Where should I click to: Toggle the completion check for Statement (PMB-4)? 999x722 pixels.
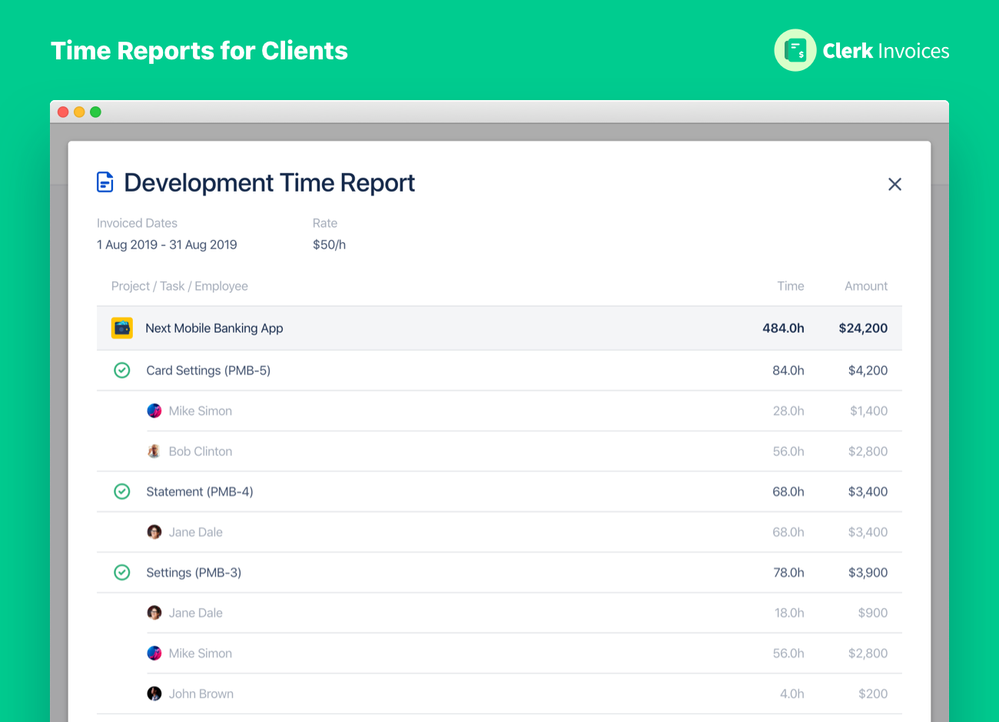click(121, 491)
